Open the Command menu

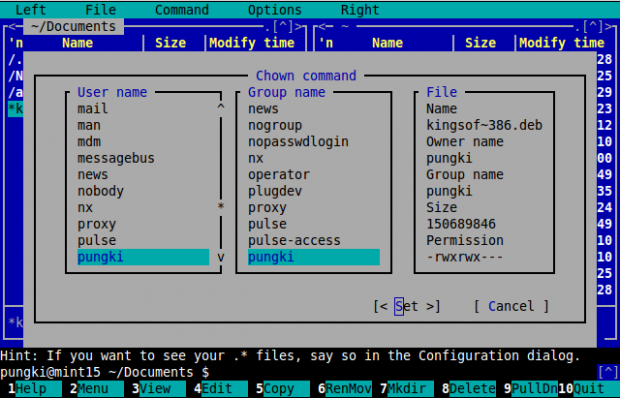pos(181,10)
